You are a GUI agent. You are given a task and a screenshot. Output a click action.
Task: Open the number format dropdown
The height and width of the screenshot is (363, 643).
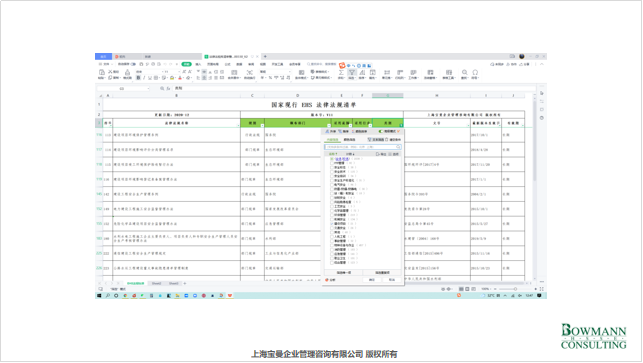click(290, 72)
